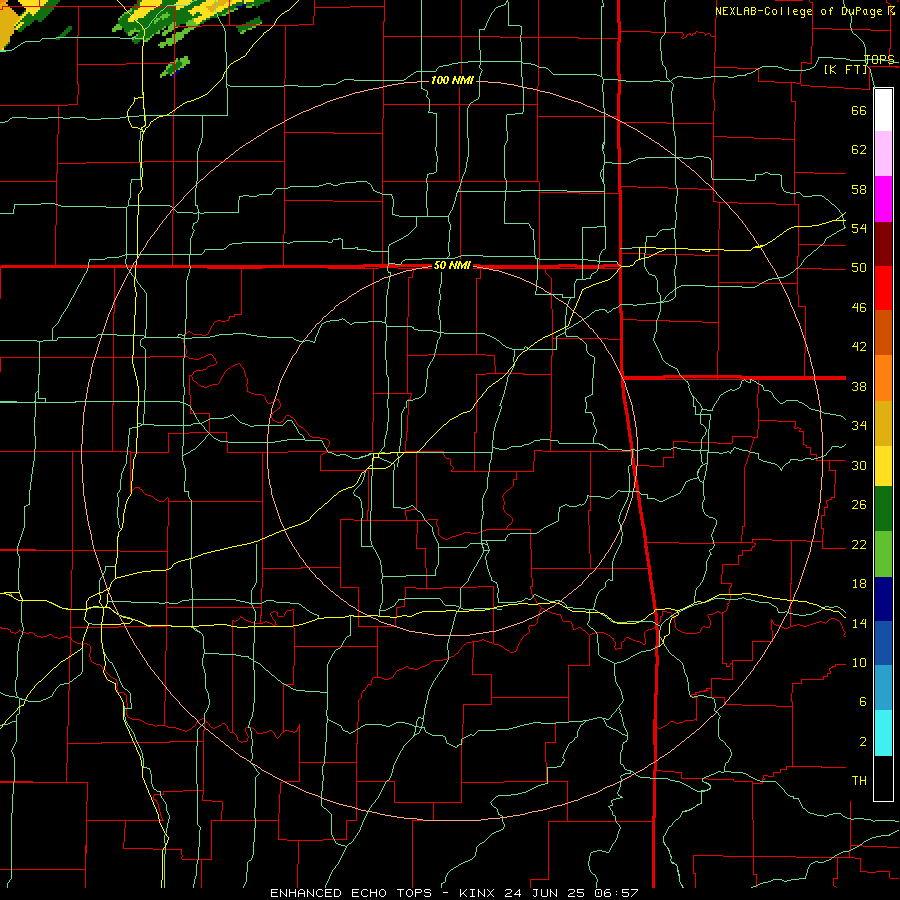
Task: Click the cyan legend swatch
Action: (883, 733)
